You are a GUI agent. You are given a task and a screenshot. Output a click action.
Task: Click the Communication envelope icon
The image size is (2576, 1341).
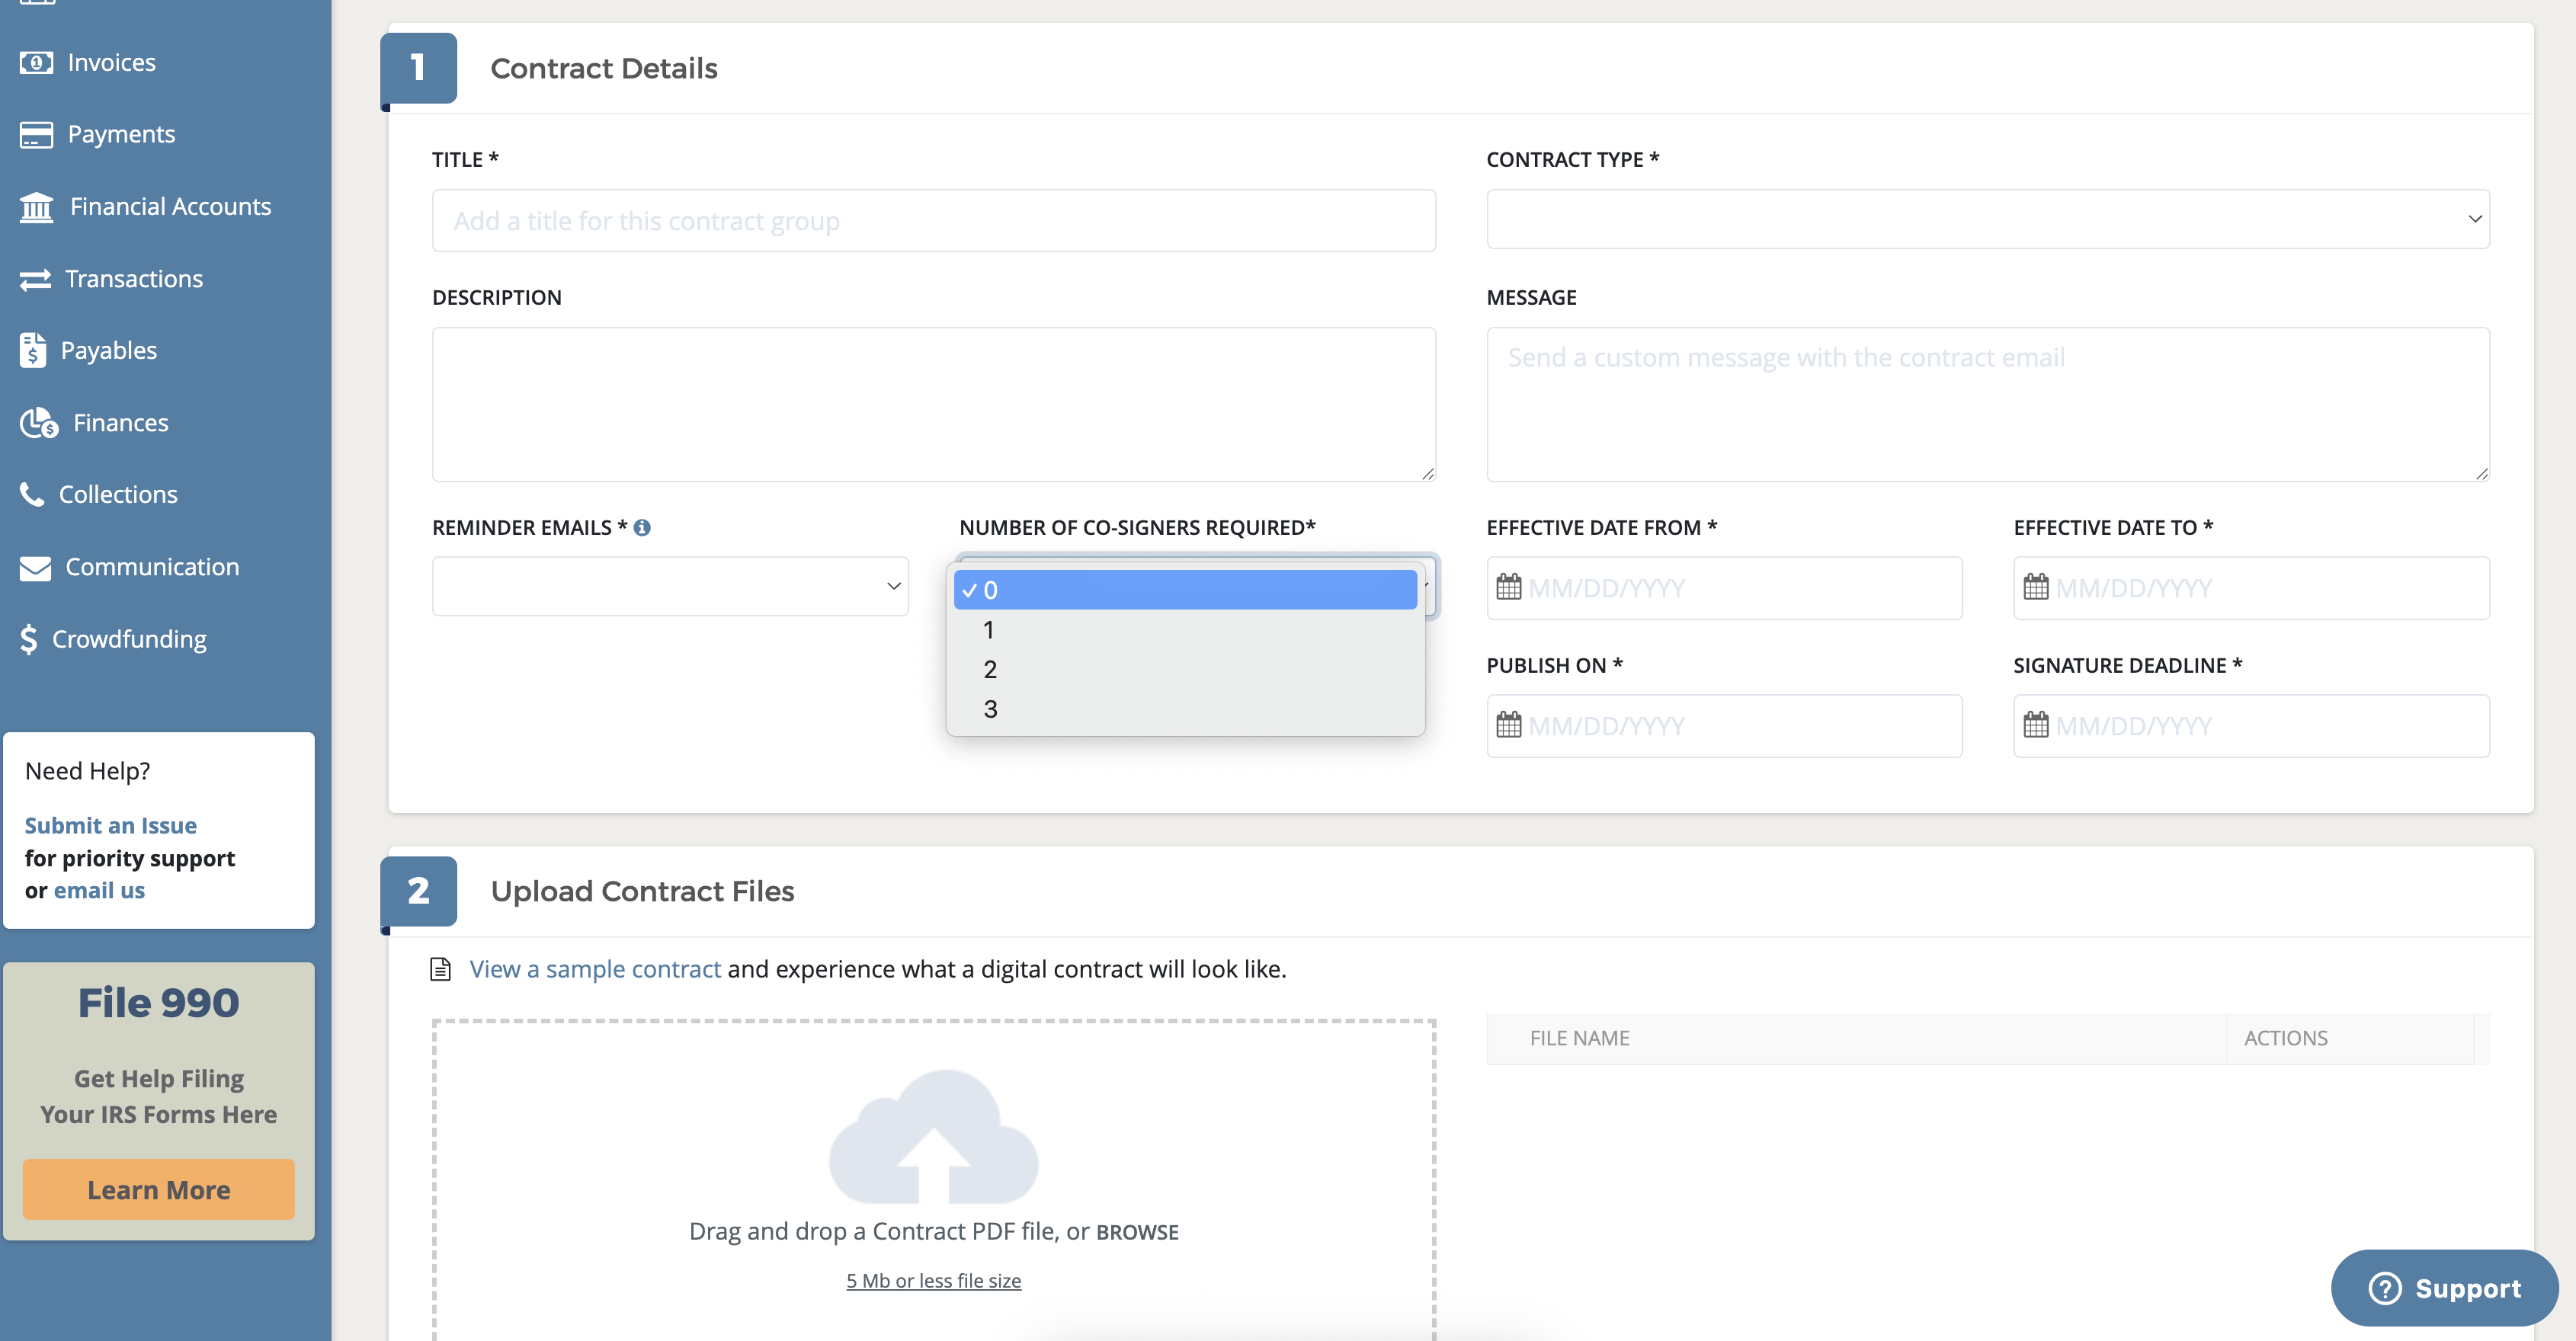[35, 567]
